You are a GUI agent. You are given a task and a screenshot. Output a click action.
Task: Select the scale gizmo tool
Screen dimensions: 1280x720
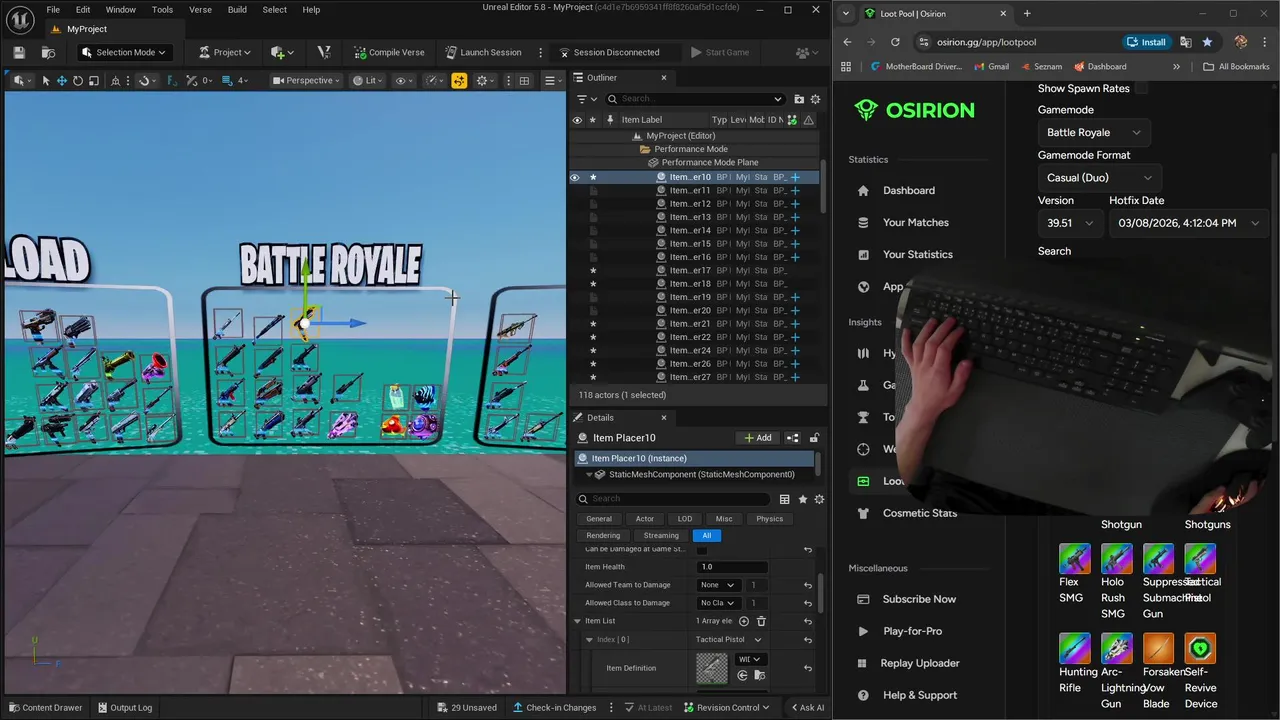[x=93, y=80]
